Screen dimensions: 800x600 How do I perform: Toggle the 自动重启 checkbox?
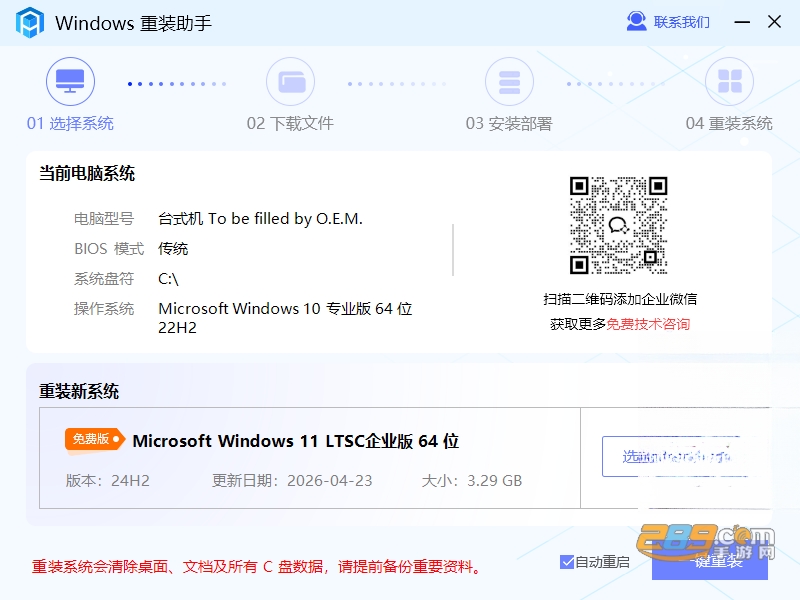pyautogui.click(x=567, y=562)
